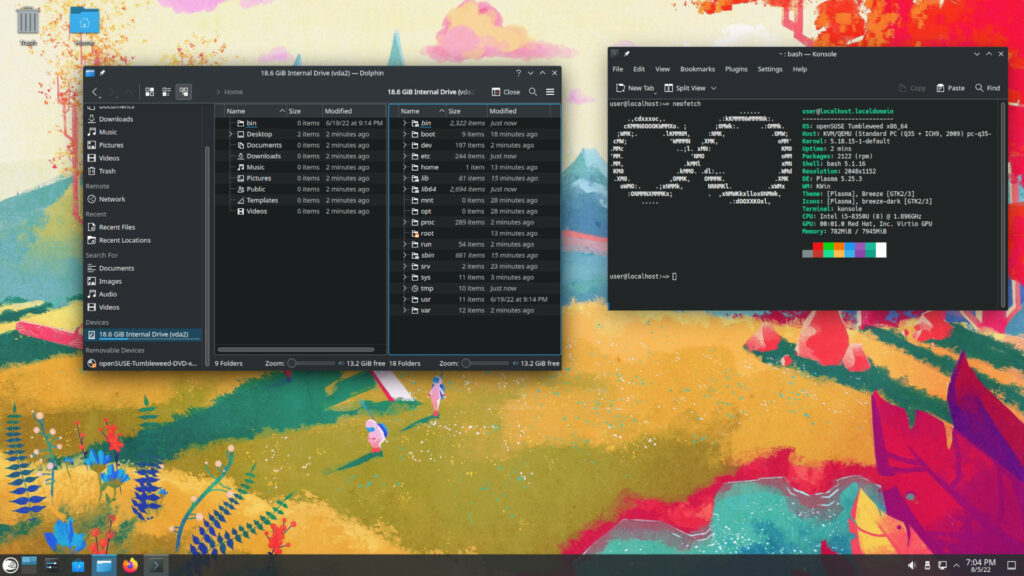Viewport: 1024px width, 576px height.
Task: Navigate to Home via the breadcrumb
Action: tap(232, 91)
